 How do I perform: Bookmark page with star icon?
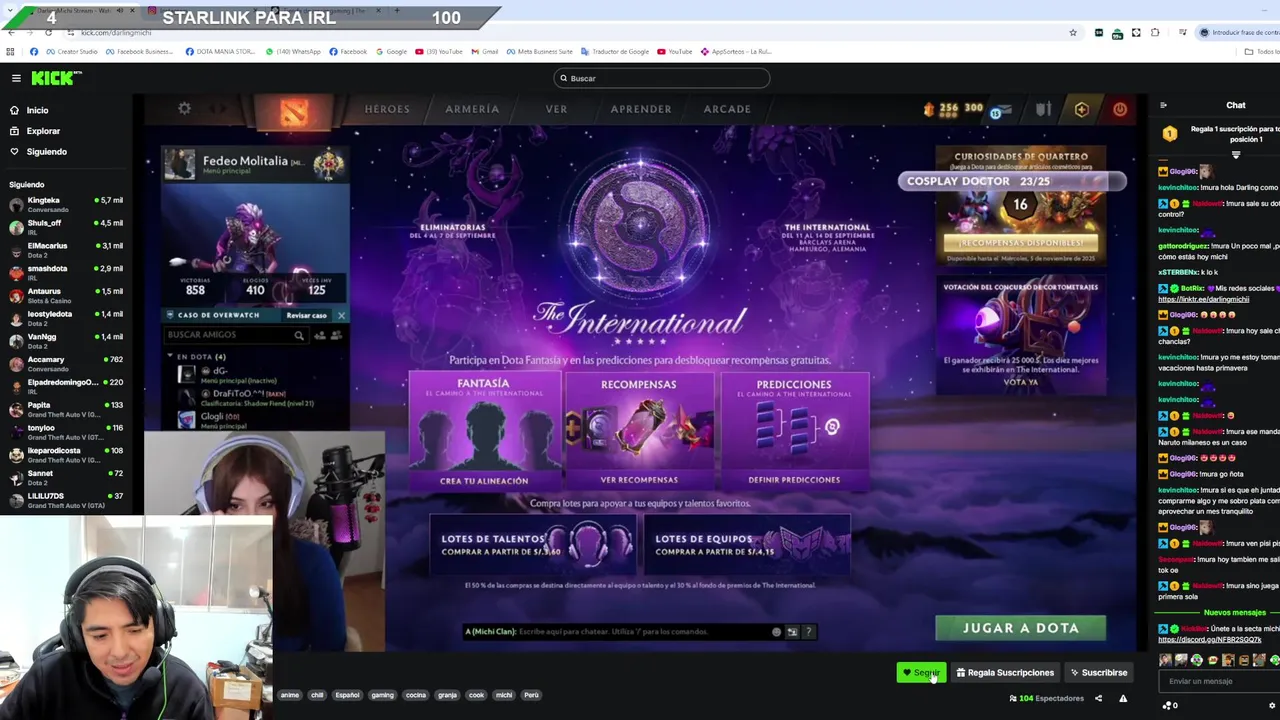pos(1073,32)
